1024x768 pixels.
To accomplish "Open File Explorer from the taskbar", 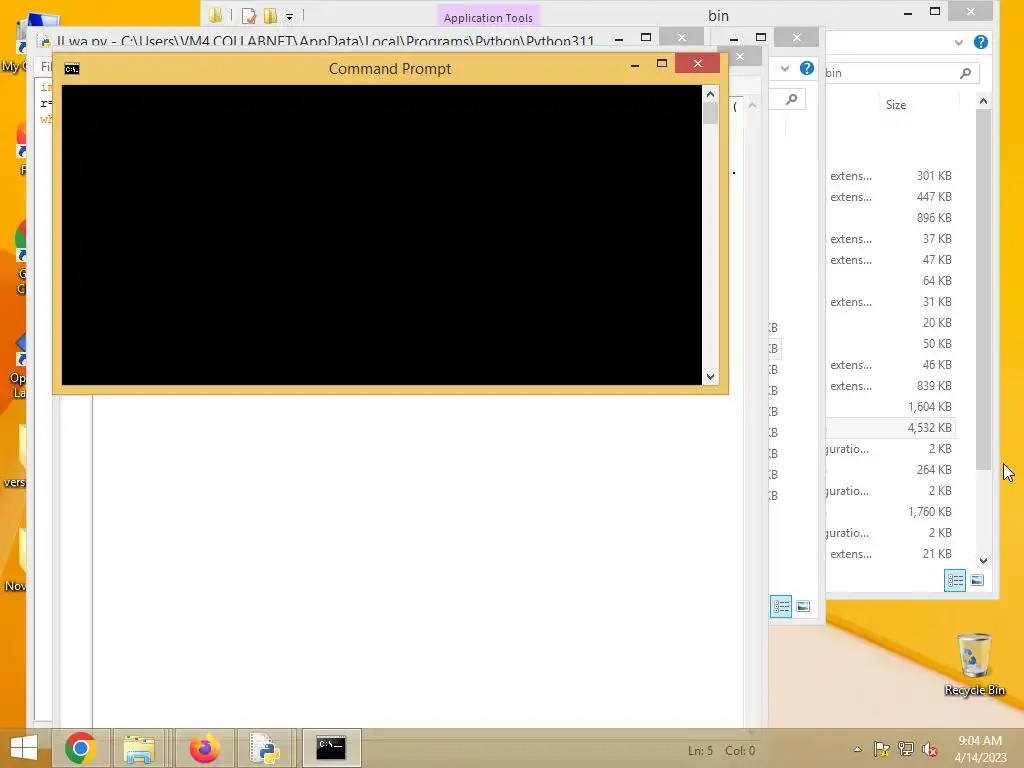I will [x=140, y=748].
